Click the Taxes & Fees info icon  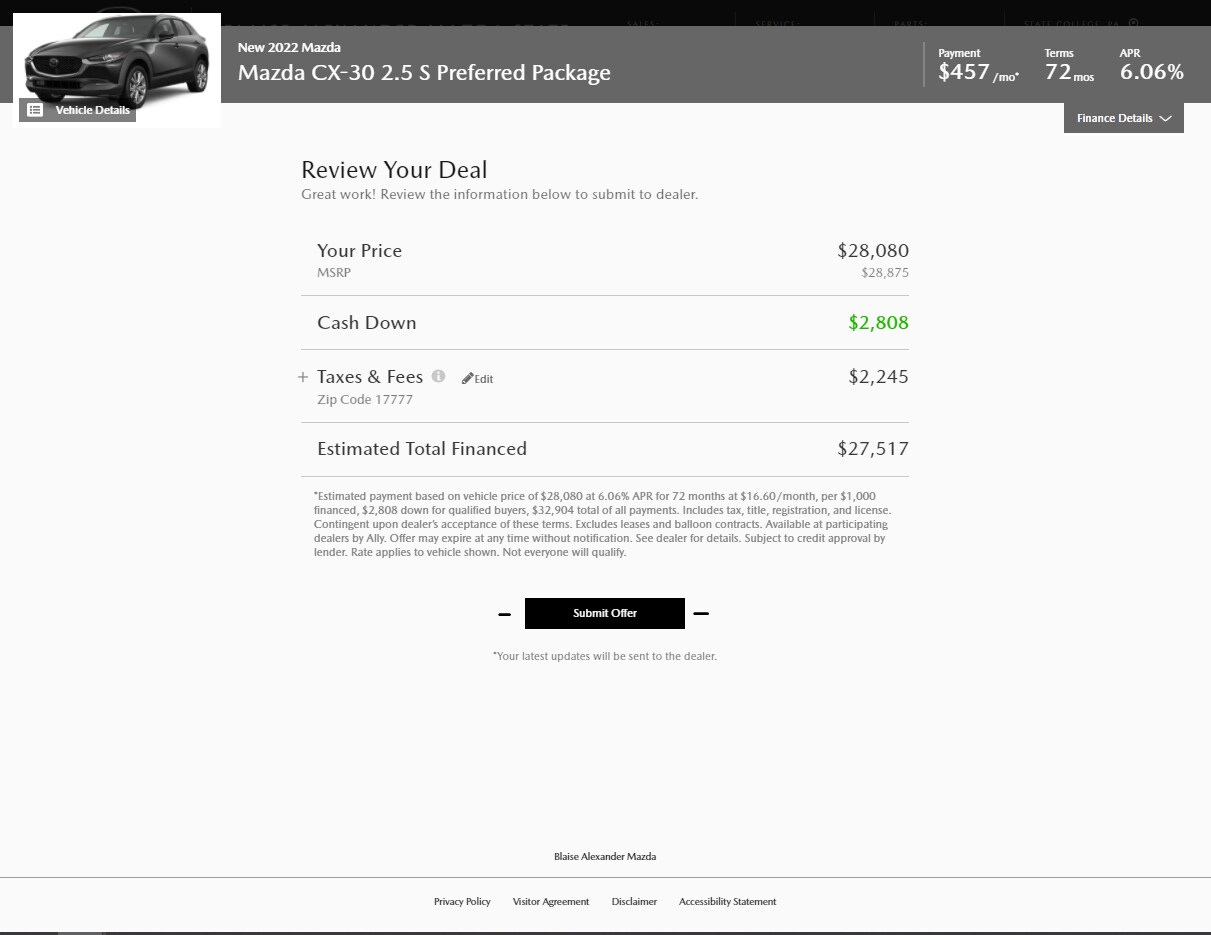point(438,376)
